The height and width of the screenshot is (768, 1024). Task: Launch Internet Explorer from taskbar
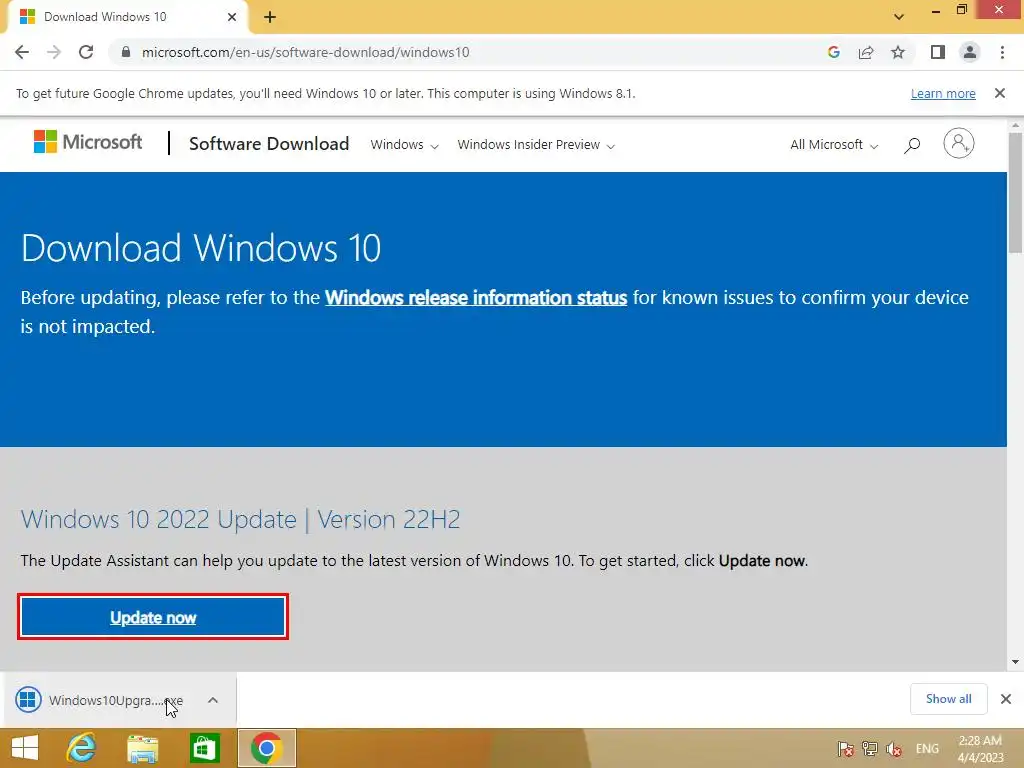tap(81, 748)
